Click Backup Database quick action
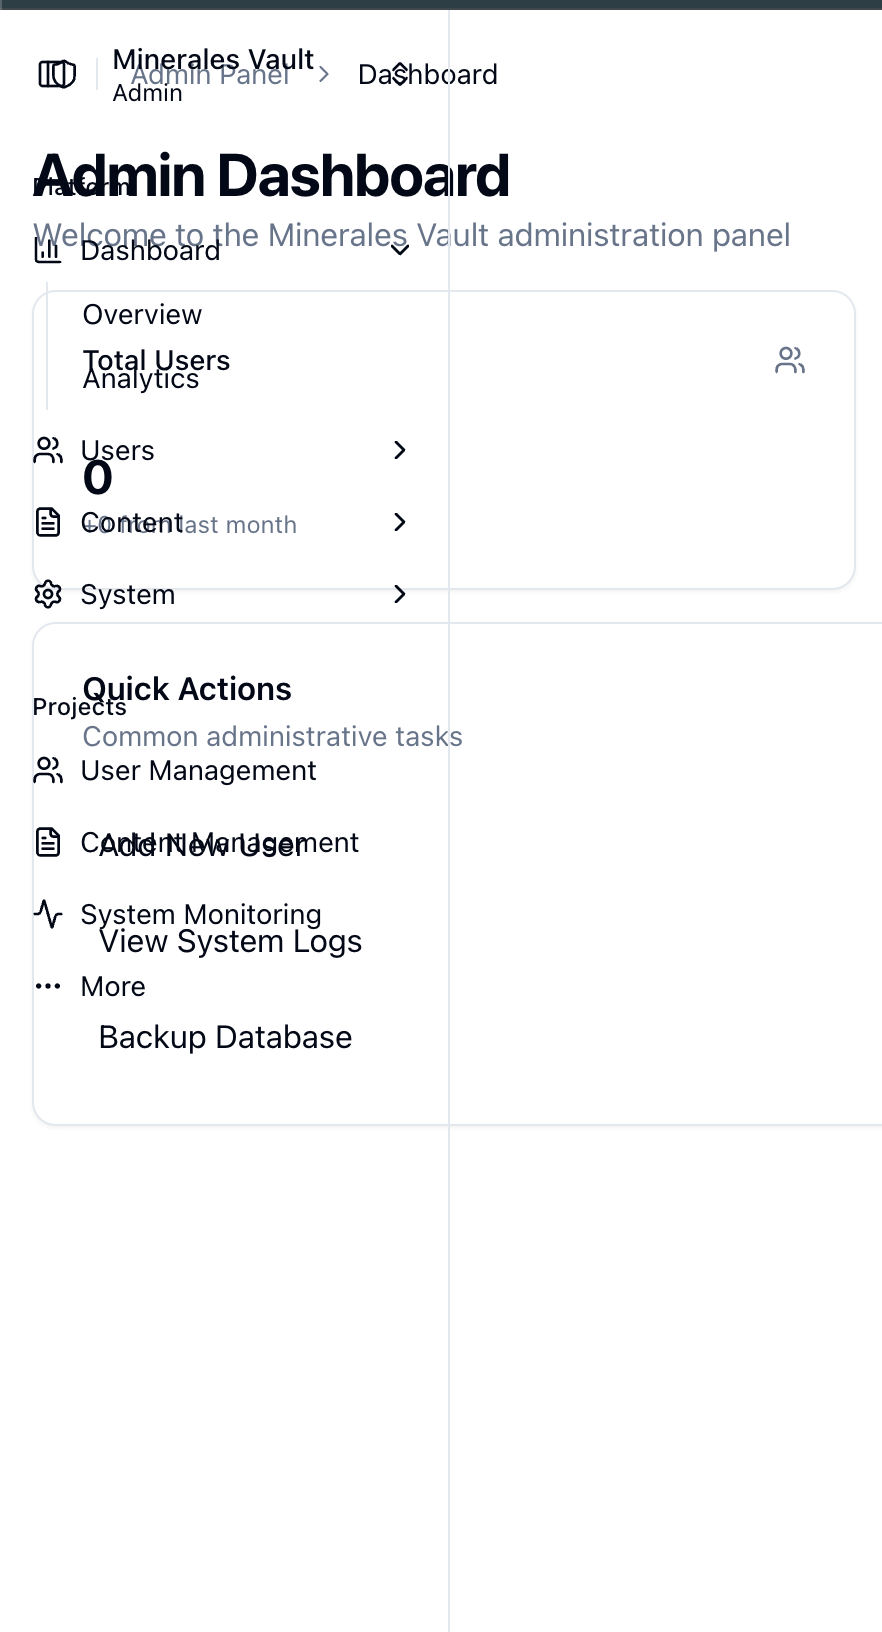 point(225,1037)
